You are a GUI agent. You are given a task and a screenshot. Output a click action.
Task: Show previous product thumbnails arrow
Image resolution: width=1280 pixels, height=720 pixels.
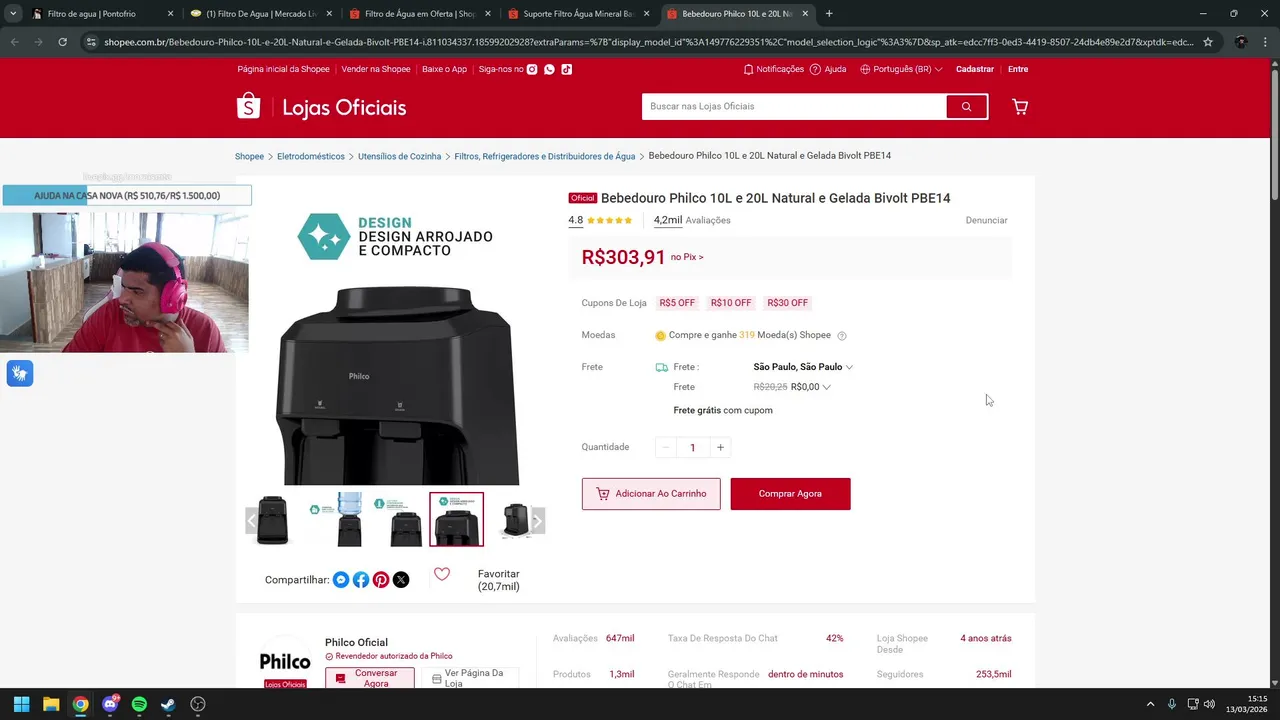pos(252,520)
